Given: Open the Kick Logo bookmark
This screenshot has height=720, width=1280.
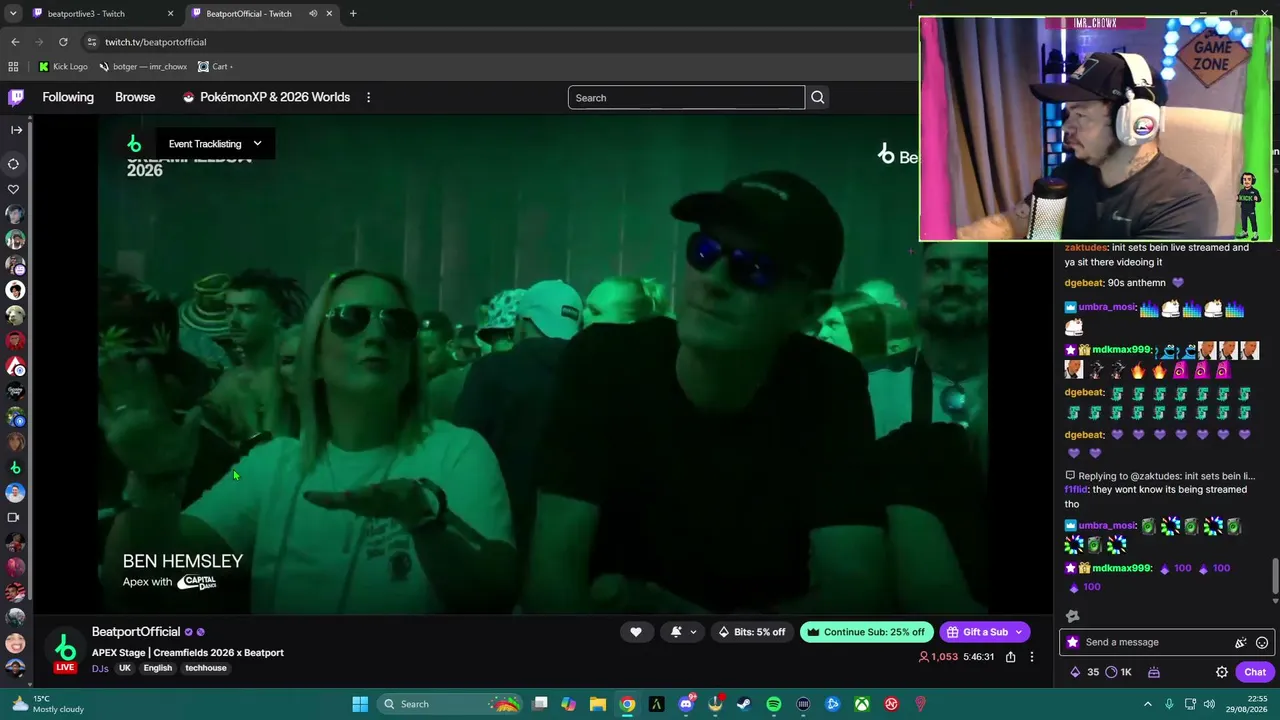Looking at the screenshot, I should (x=63, y=66).
